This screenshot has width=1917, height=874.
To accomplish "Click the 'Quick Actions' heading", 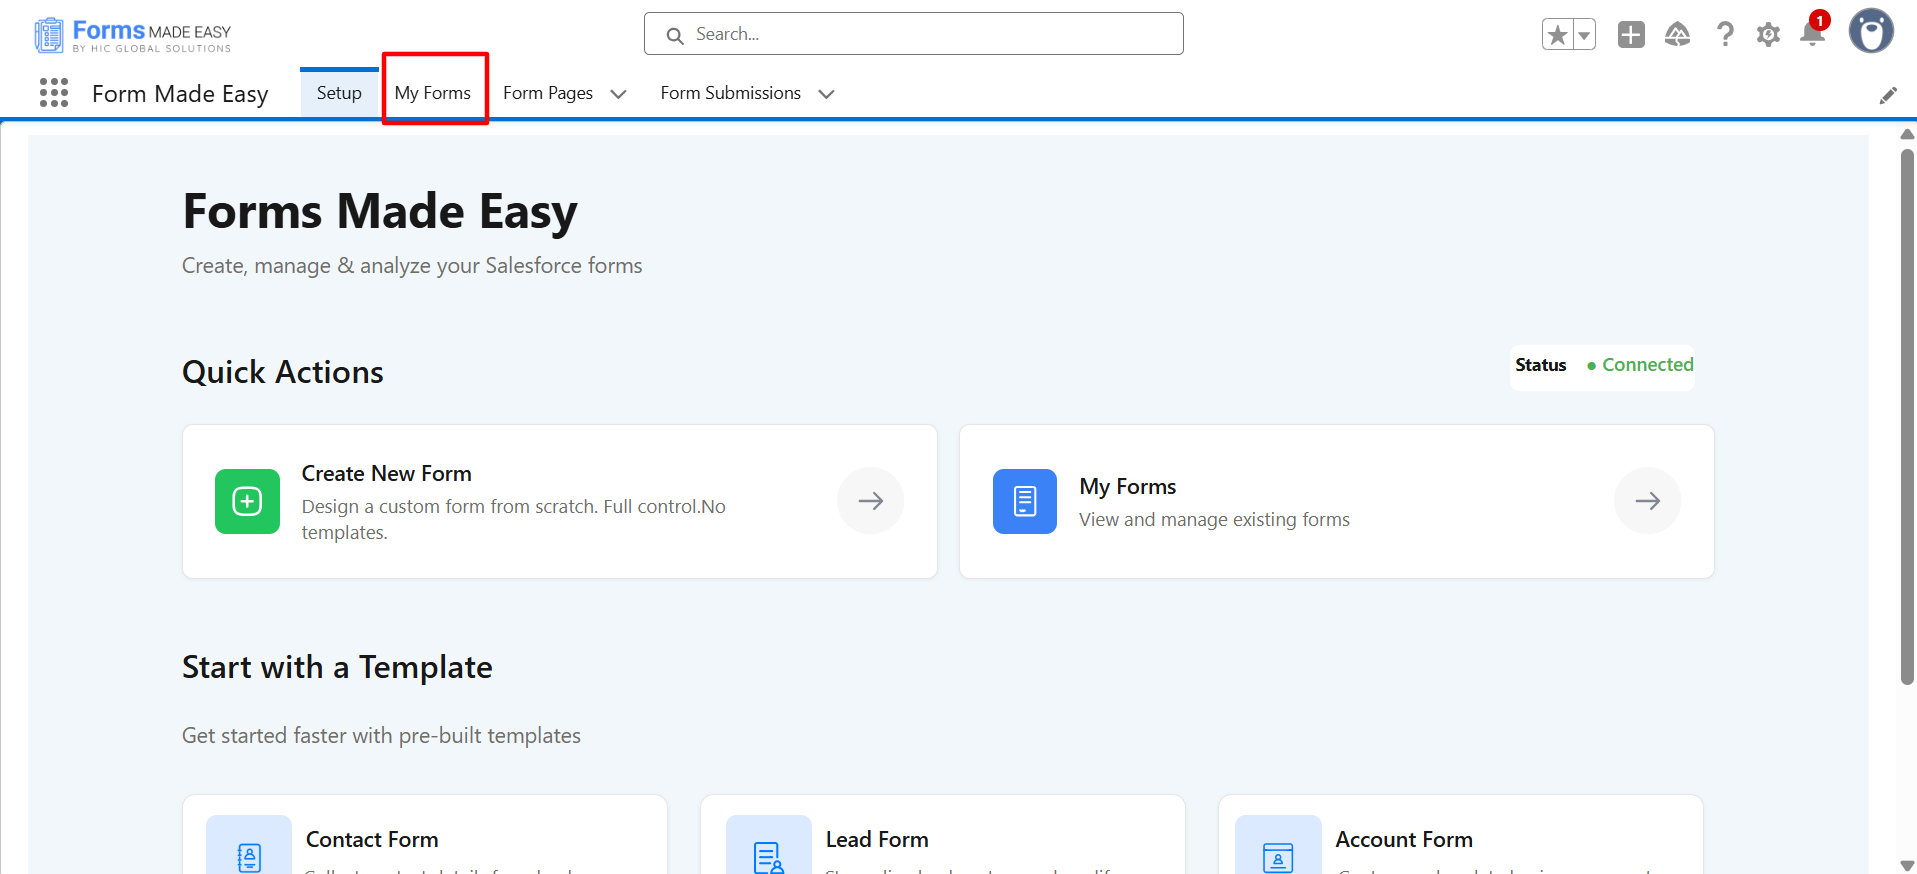I will (283, 372).
